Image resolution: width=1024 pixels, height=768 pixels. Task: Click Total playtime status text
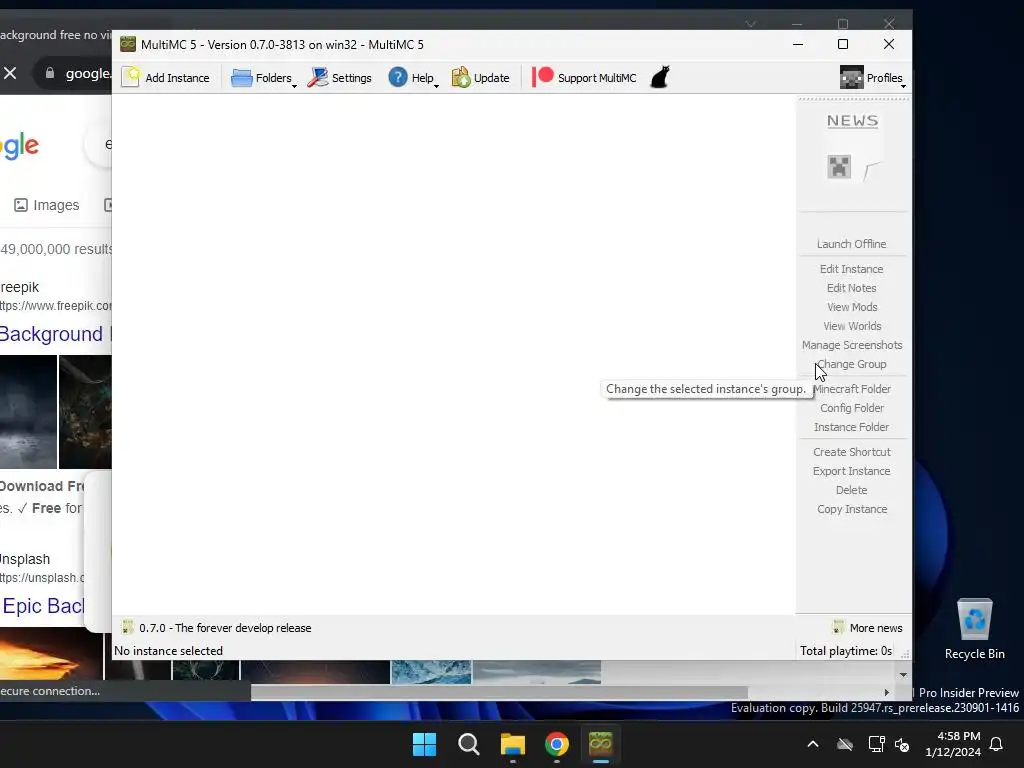(x=846, y=651)
